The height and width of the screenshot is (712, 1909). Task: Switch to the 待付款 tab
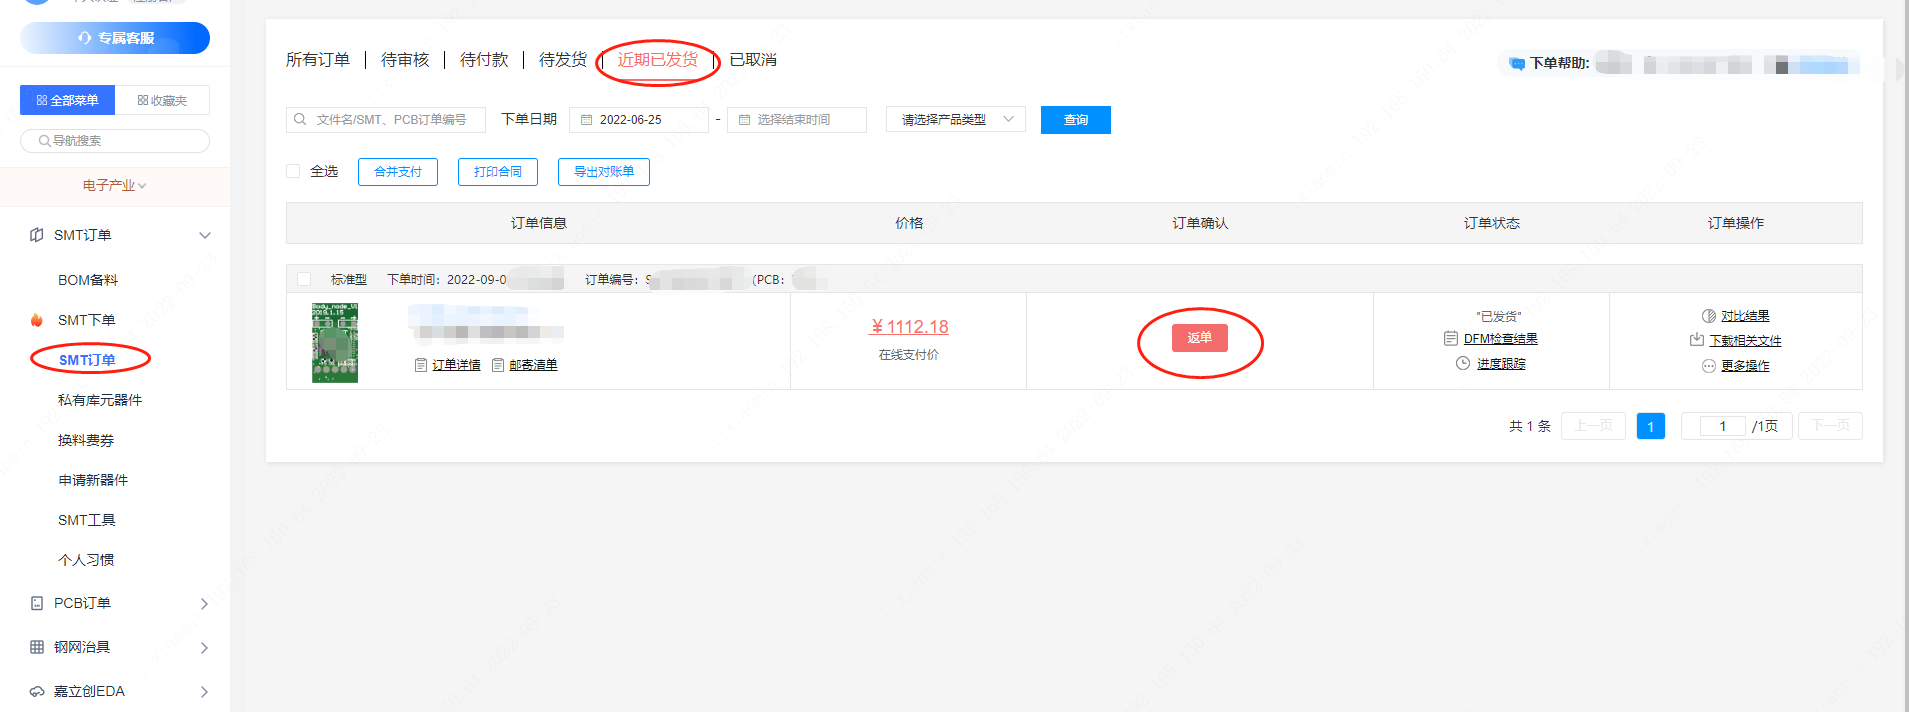(484, 60)
